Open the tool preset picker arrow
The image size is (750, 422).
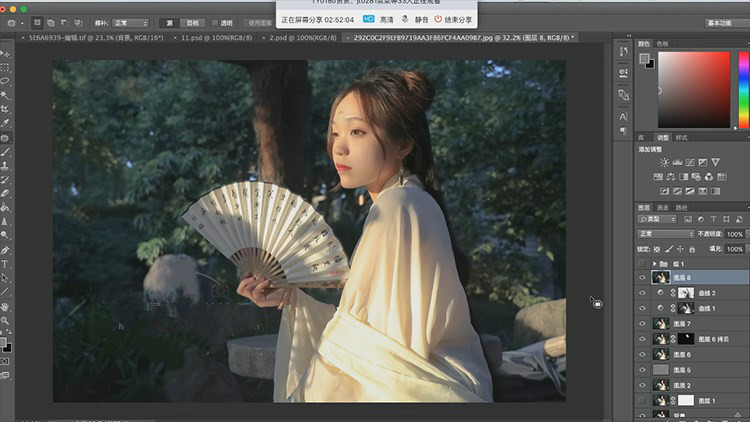pos(22,23)
